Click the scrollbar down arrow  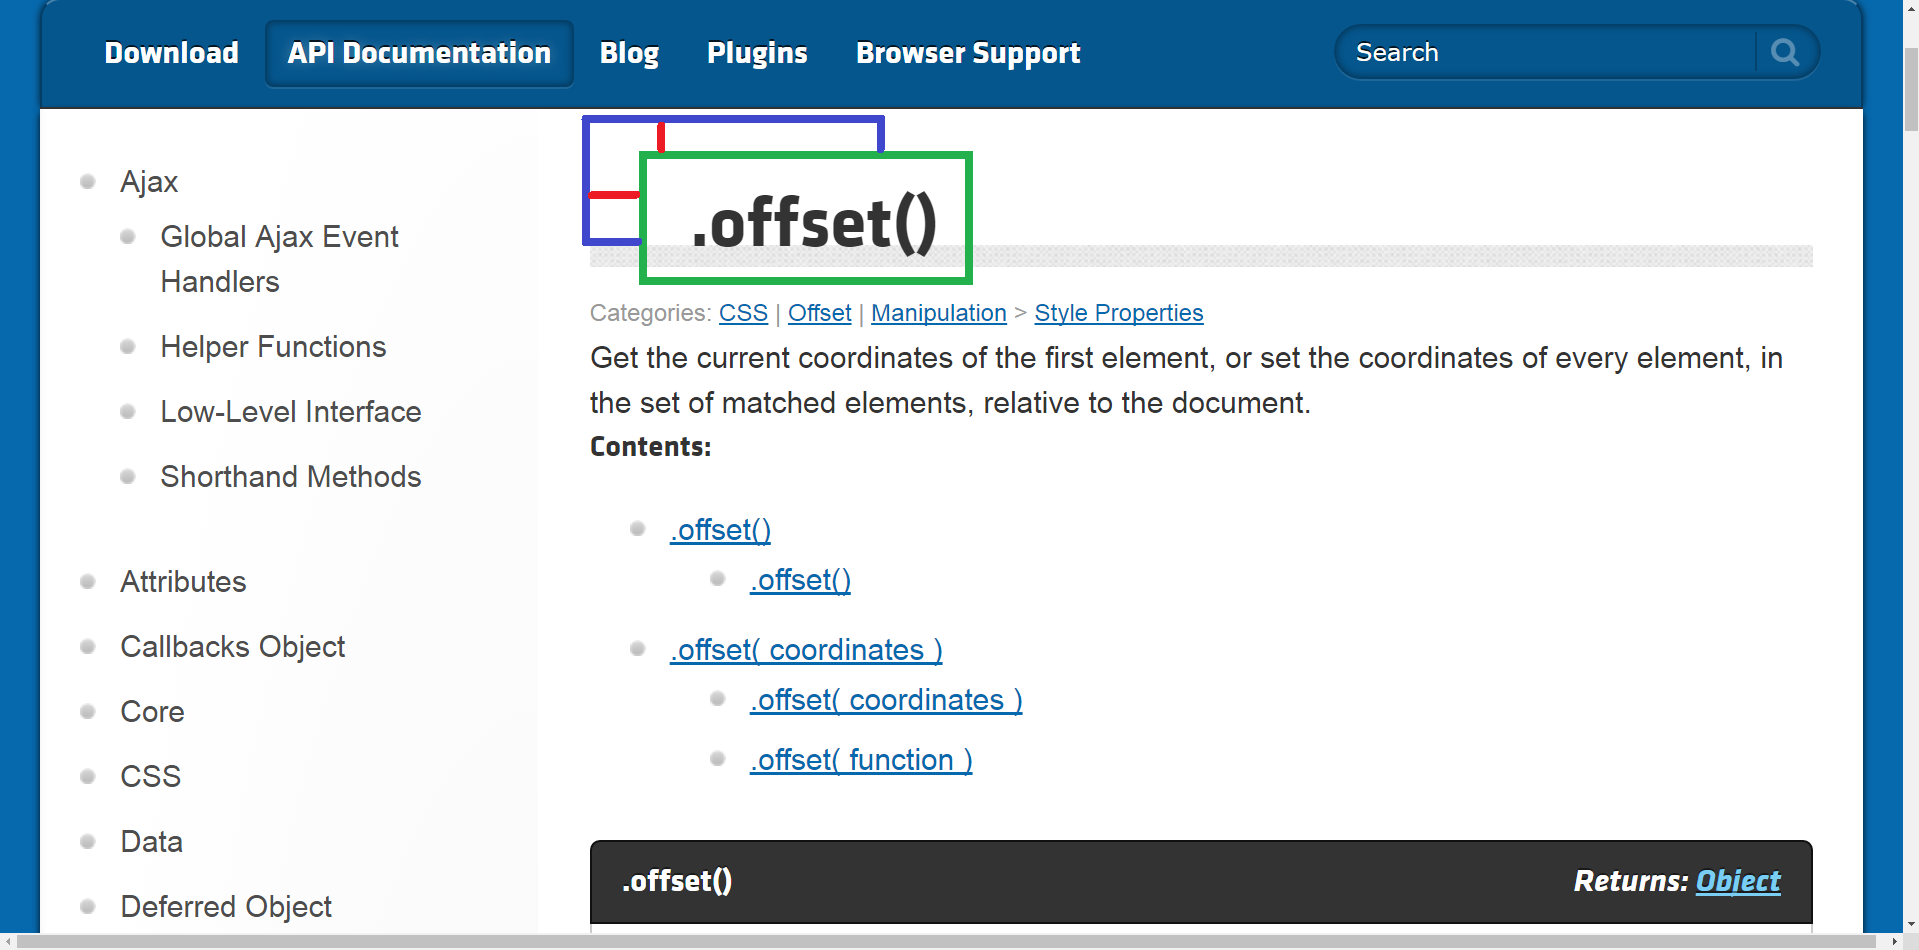[x=1910, y=925]
